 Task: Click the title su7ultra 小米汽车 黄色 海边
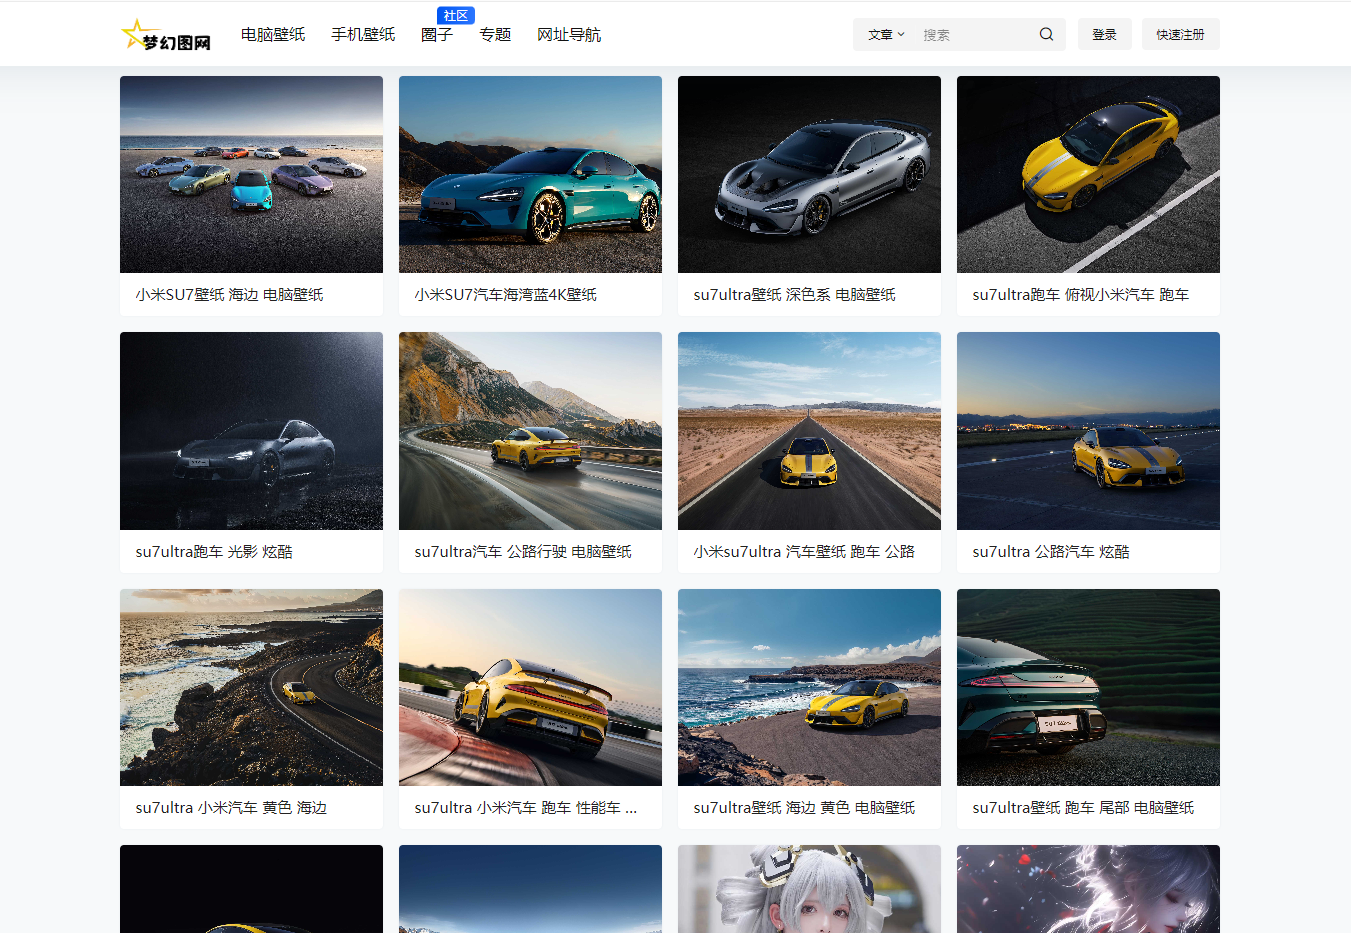(231, 808)
